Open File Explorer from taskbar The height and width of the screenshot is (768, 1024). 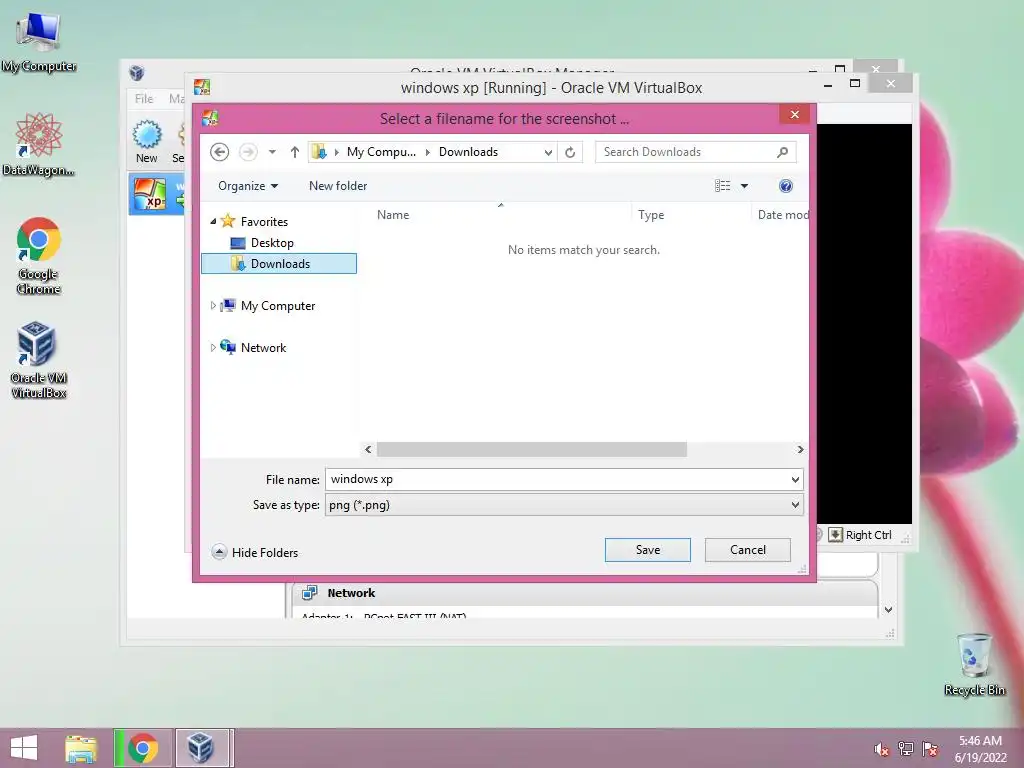[81, 748]
